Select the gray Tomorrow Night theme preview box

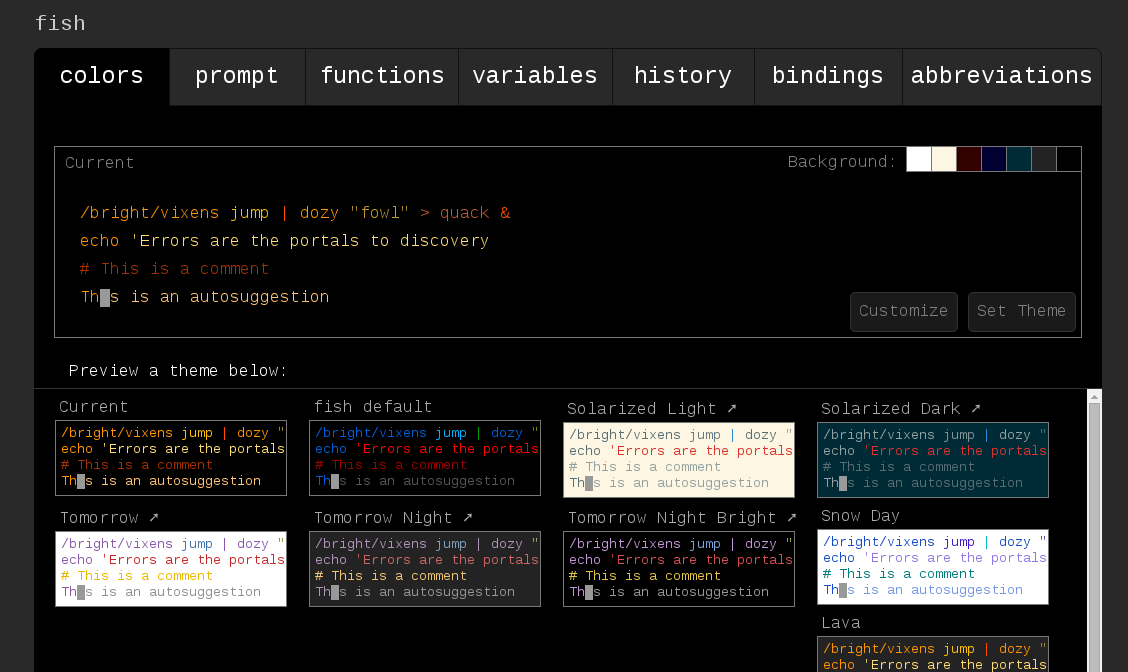pos(425,569)
